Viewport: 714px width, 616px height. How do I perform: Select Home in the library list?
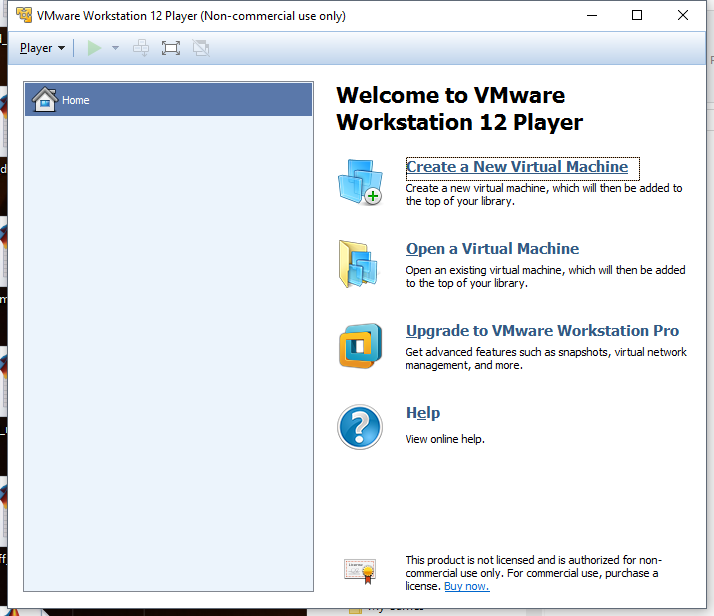click(168, 100)
